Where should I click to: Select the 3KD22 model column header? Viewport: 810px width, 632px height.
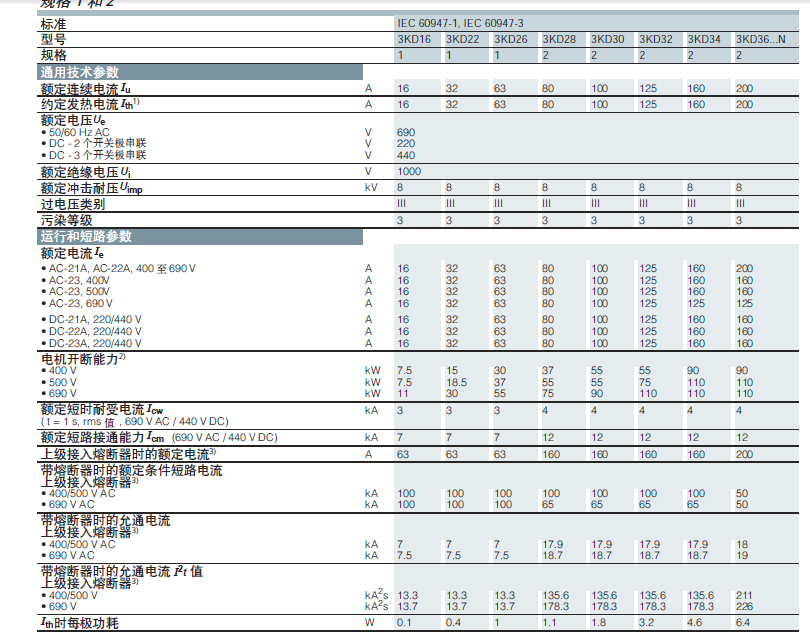pyautogui.click(x=462, y=39)
